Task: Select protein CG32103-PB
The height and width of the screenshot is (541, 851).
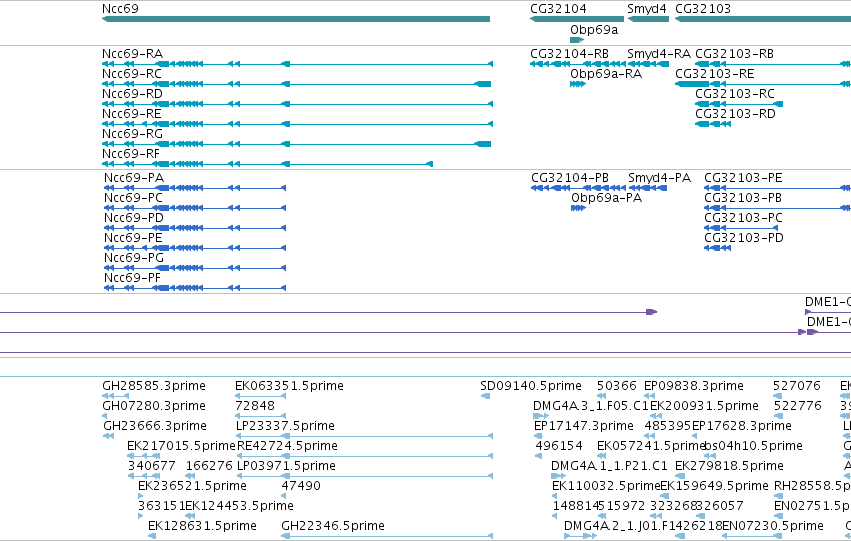Action: tap(777, 208)
